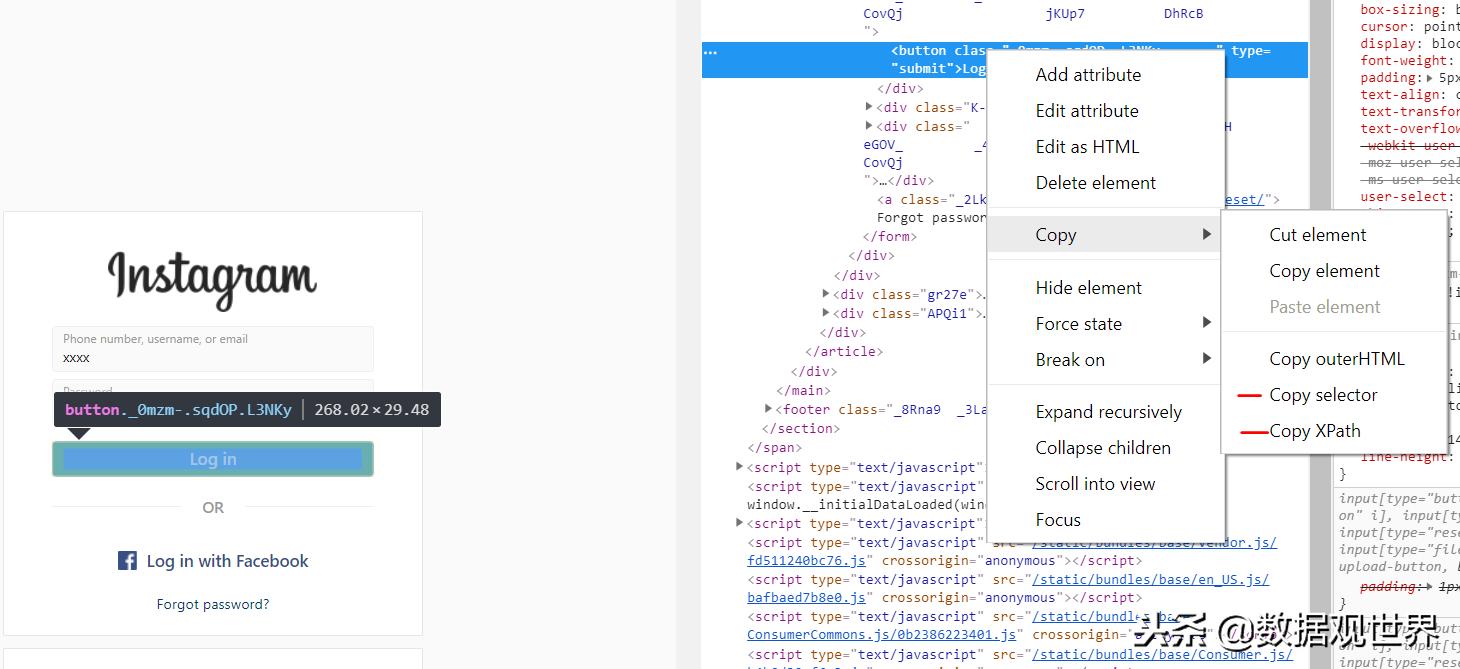Click Log in with Facebook link
1460x669 pixels.
[227, 561]
